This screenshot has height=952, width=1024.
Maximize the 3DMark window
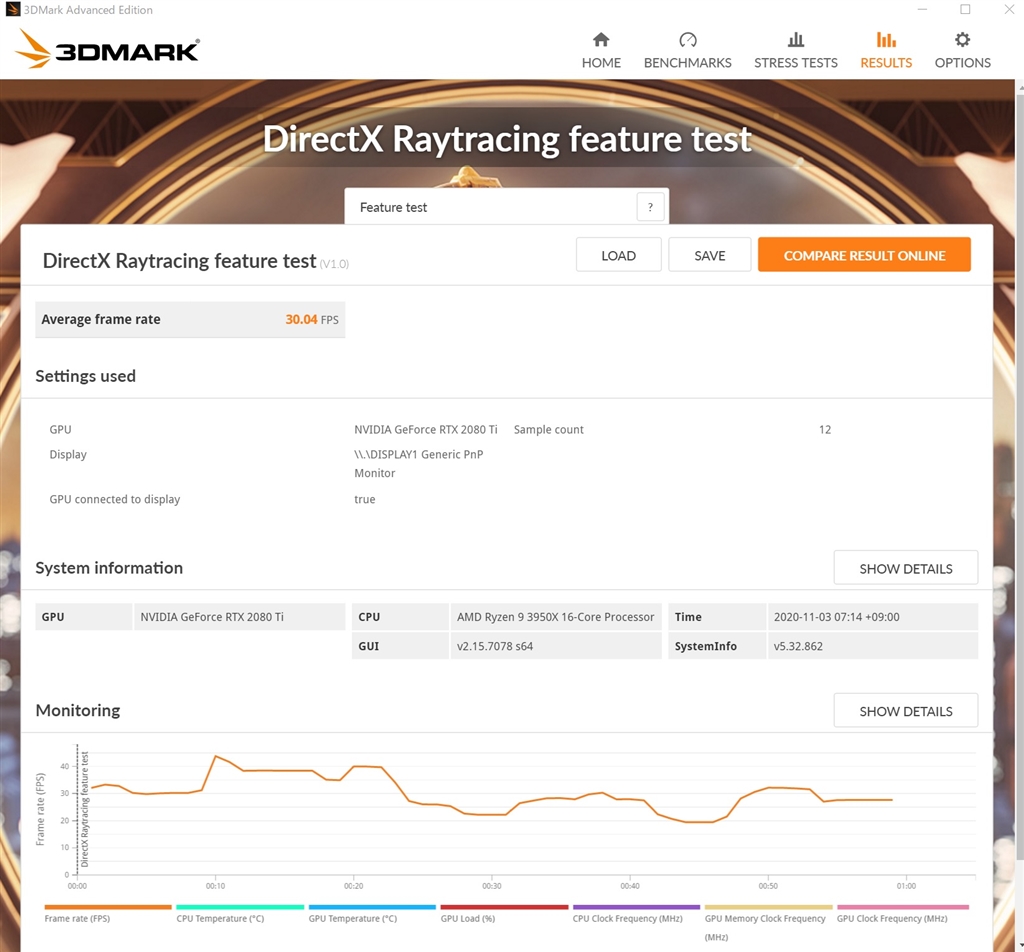[965, 9]
